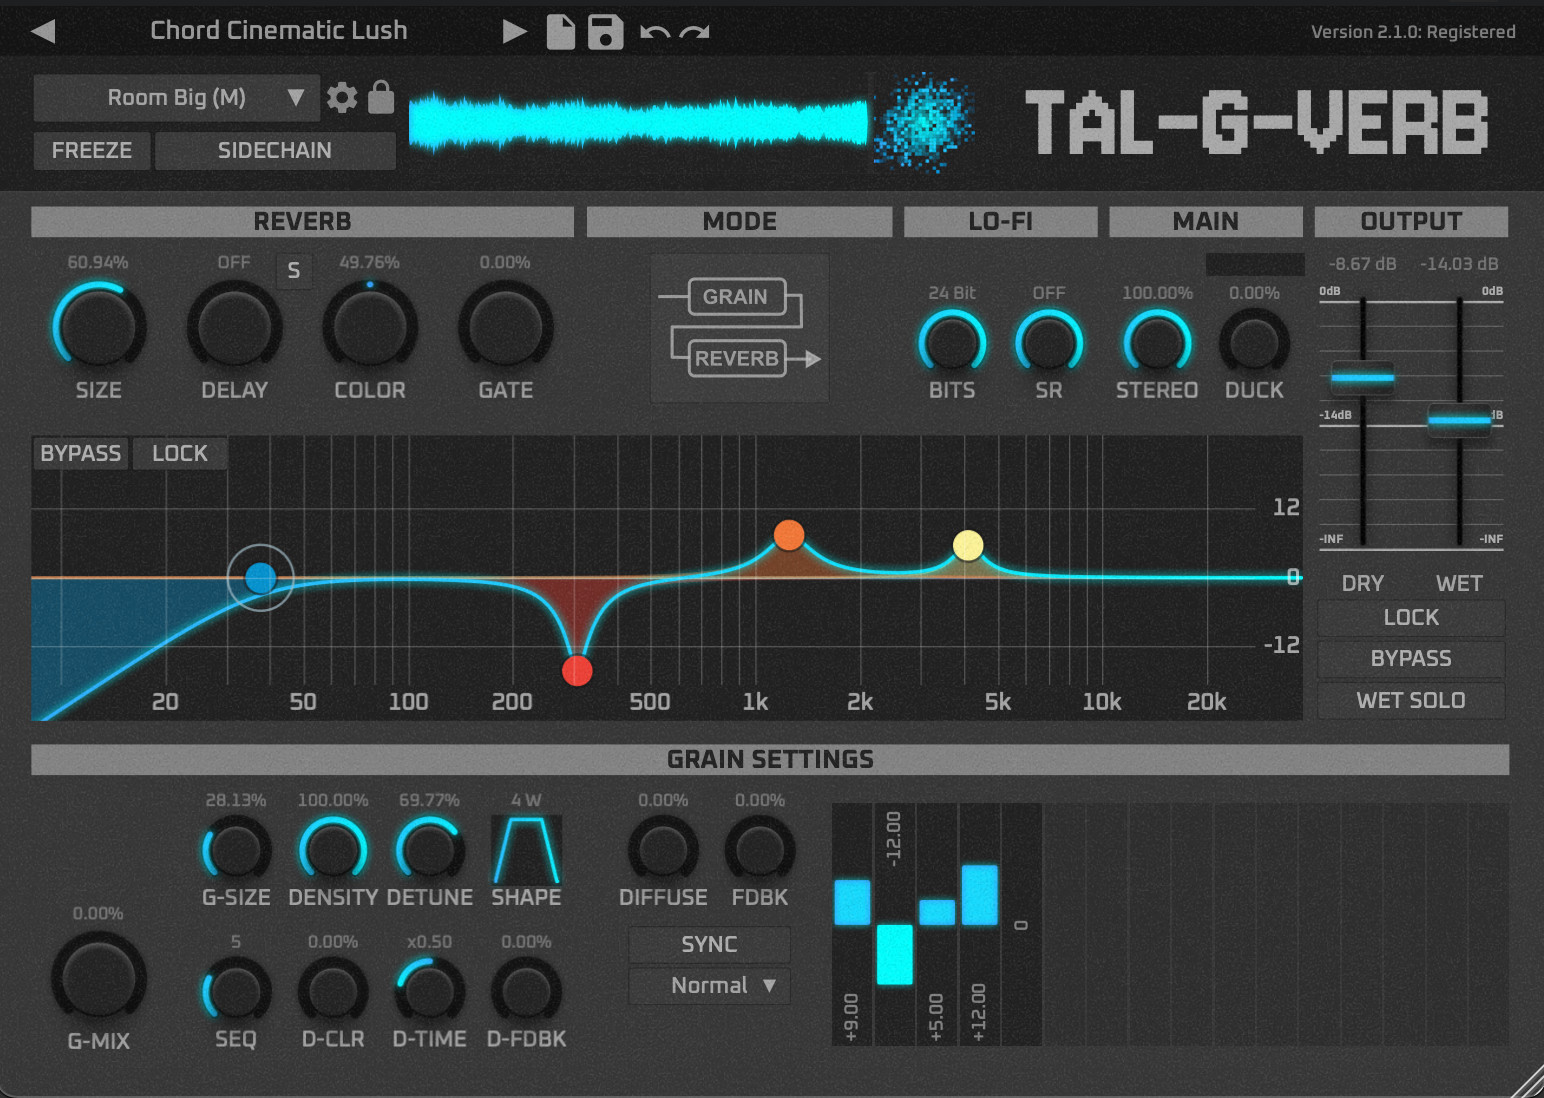This screenshot has height=1098, width=1544.
Task: Open the Chord Cinematic Lush preset menu
Action: coord(279,31)
